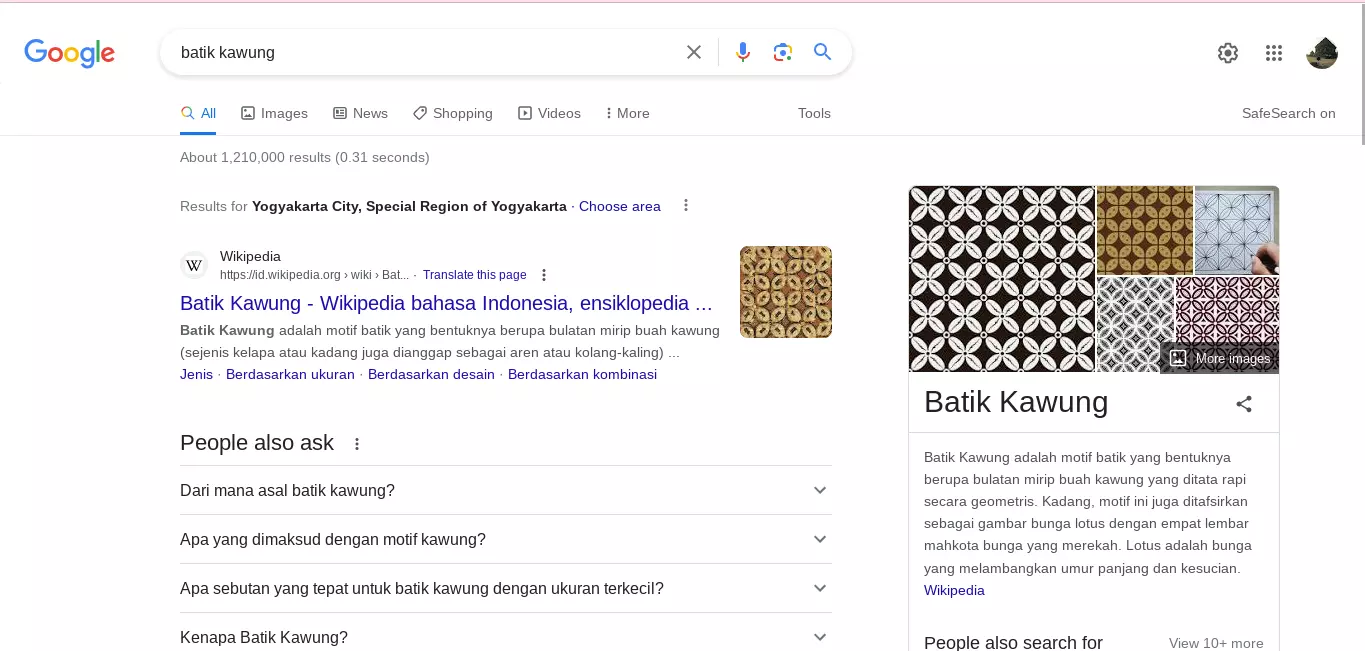Open the Google apps grid icon
This screenshot has width=1365, height=651.
tap(1274, 53)
